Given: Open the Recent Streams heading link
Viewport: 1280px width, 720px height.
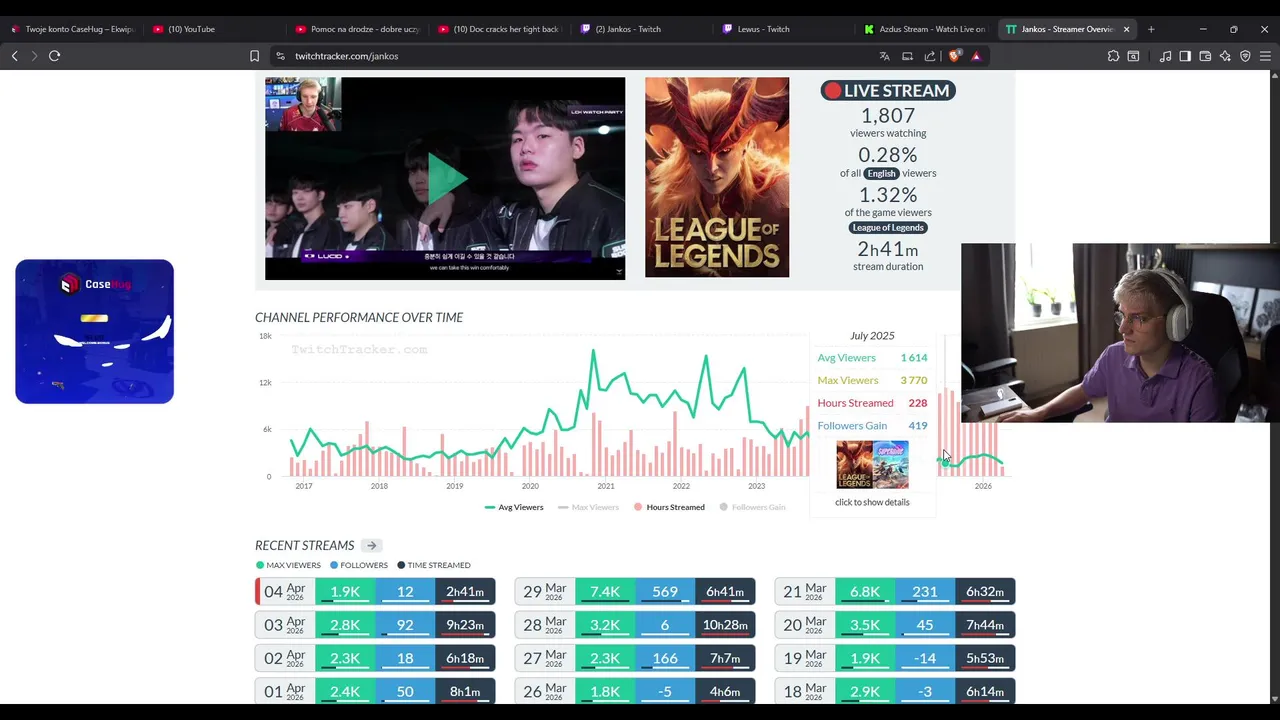Looking at the screenshot, I should (304, 546).
